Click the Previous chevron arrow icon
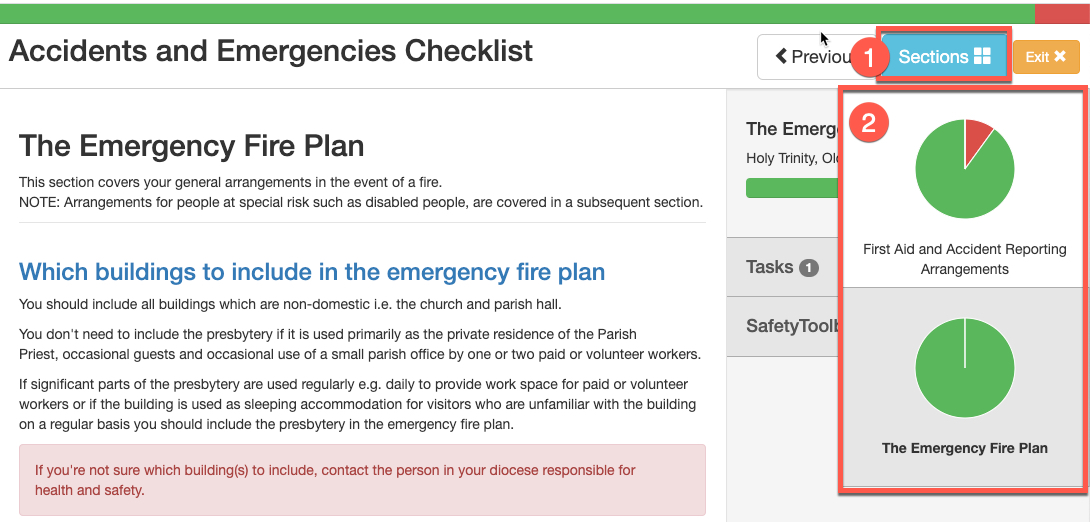This screenshot has width=1090, height=522. click(x=781, y=56)
